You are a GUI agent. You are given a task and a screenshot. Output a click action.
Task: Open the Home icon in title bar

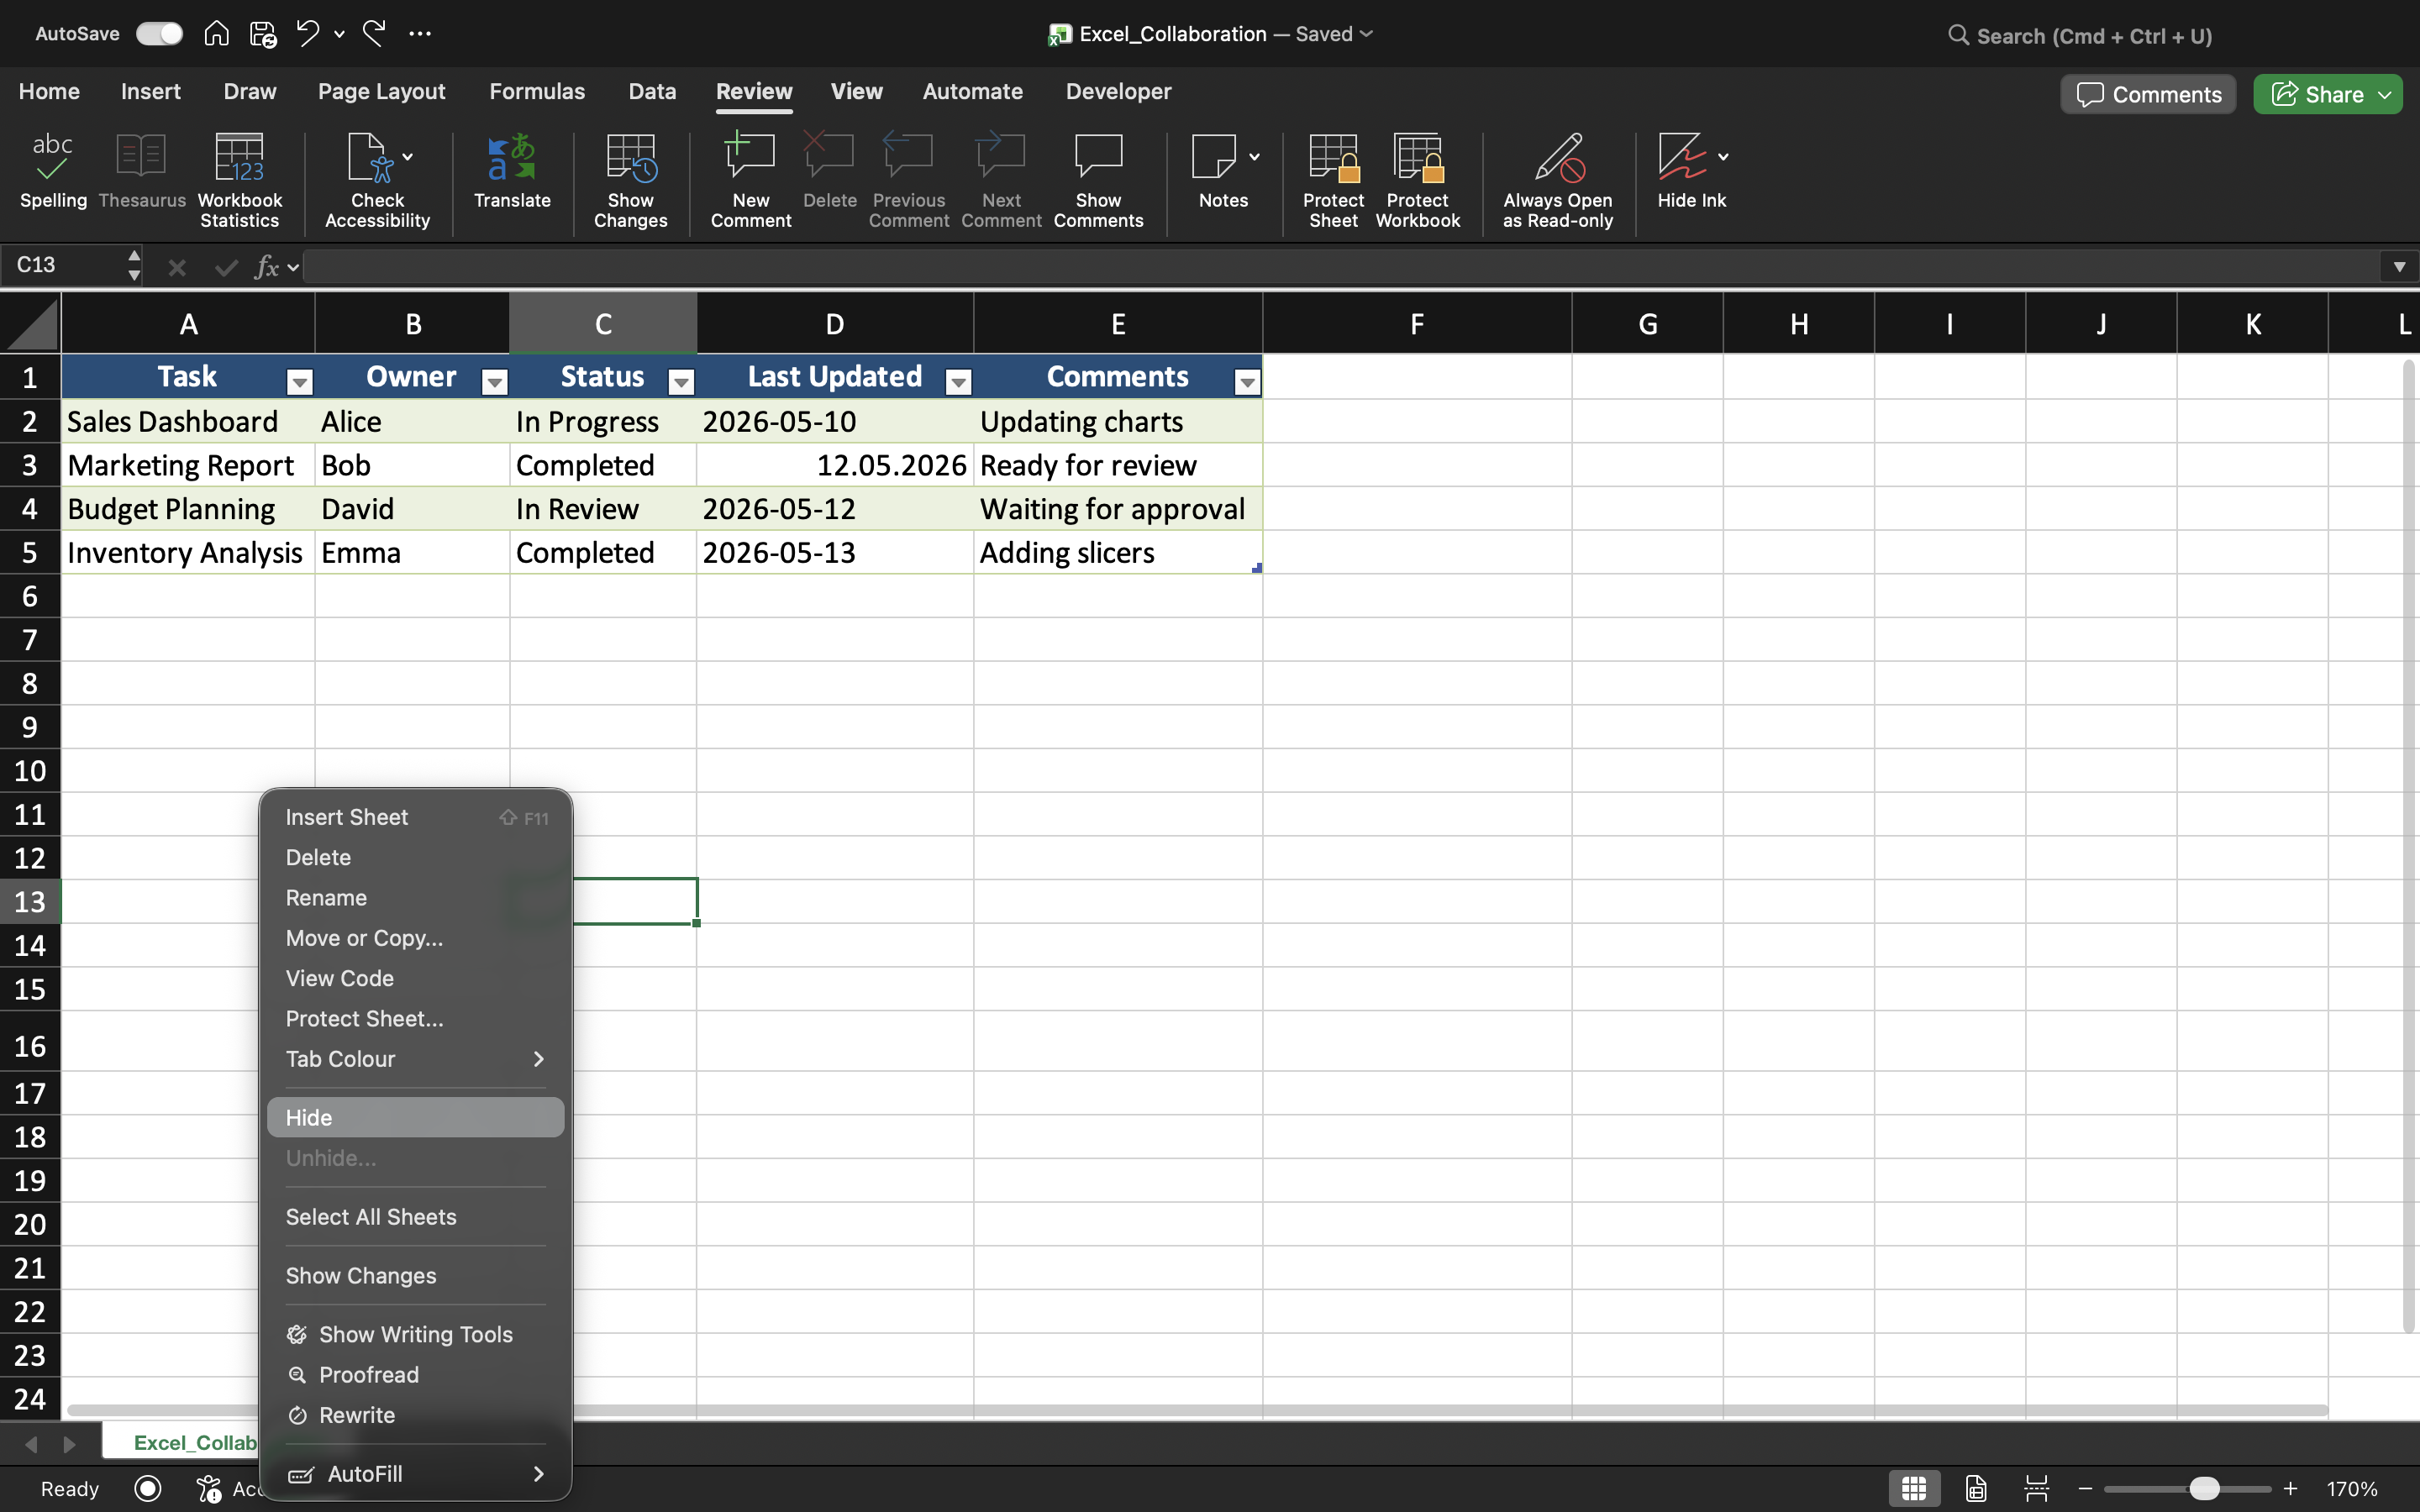[x=216, y=34]
